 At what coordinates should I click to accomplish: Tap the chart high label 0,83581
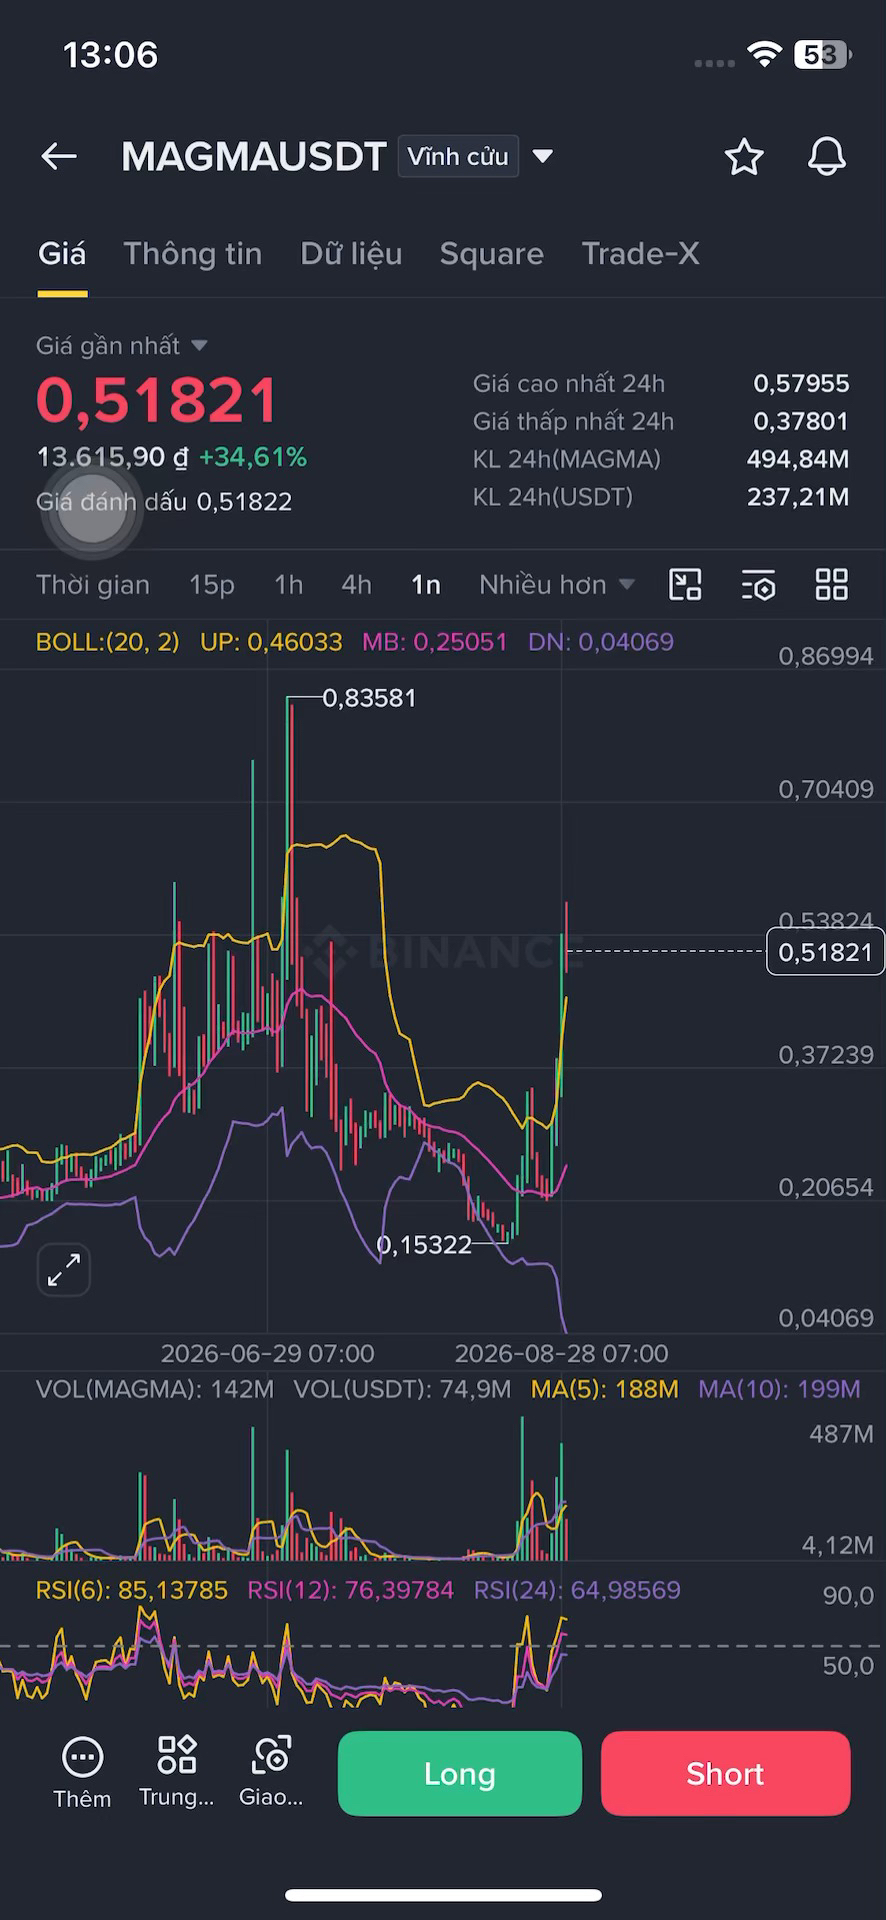[x=369, y=698]
